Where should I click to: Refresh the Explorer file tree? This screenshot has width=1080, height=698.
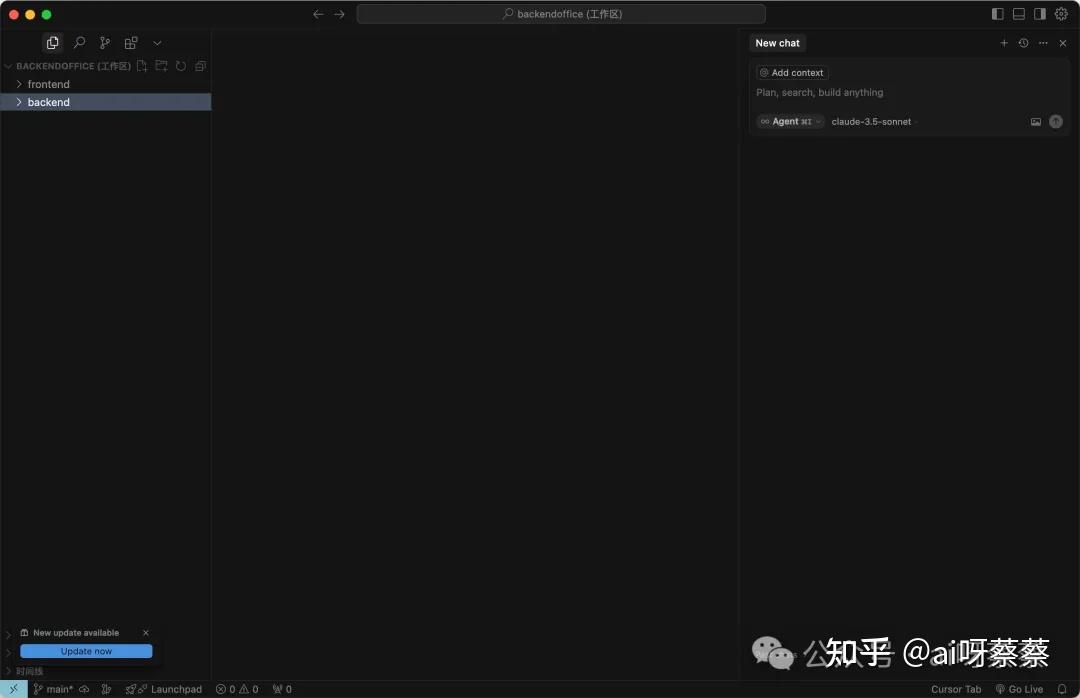(180, 66)
